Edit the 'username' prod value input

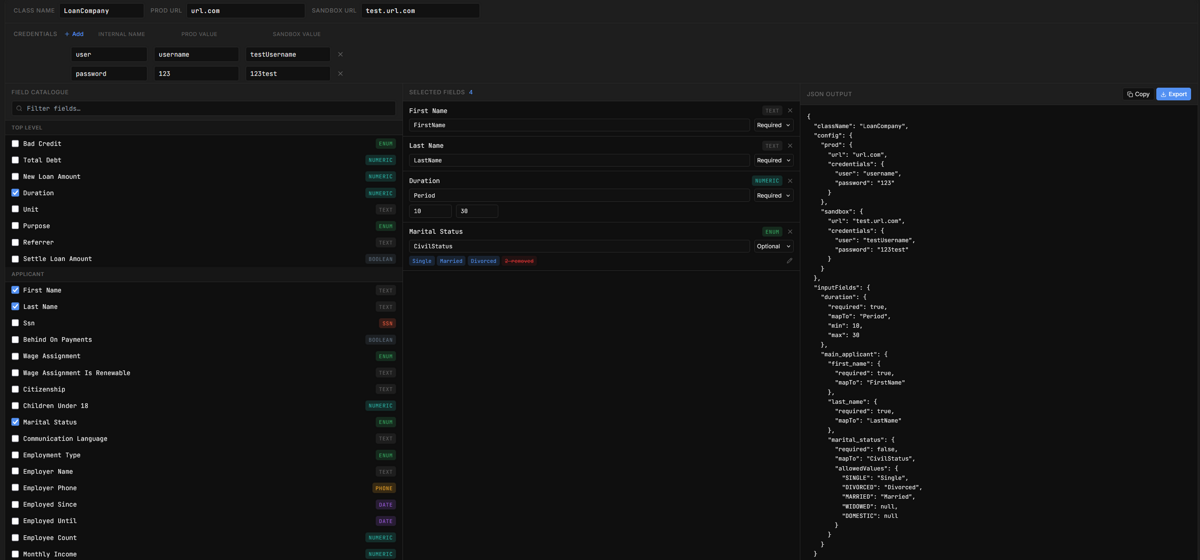[x=197, y=55]
